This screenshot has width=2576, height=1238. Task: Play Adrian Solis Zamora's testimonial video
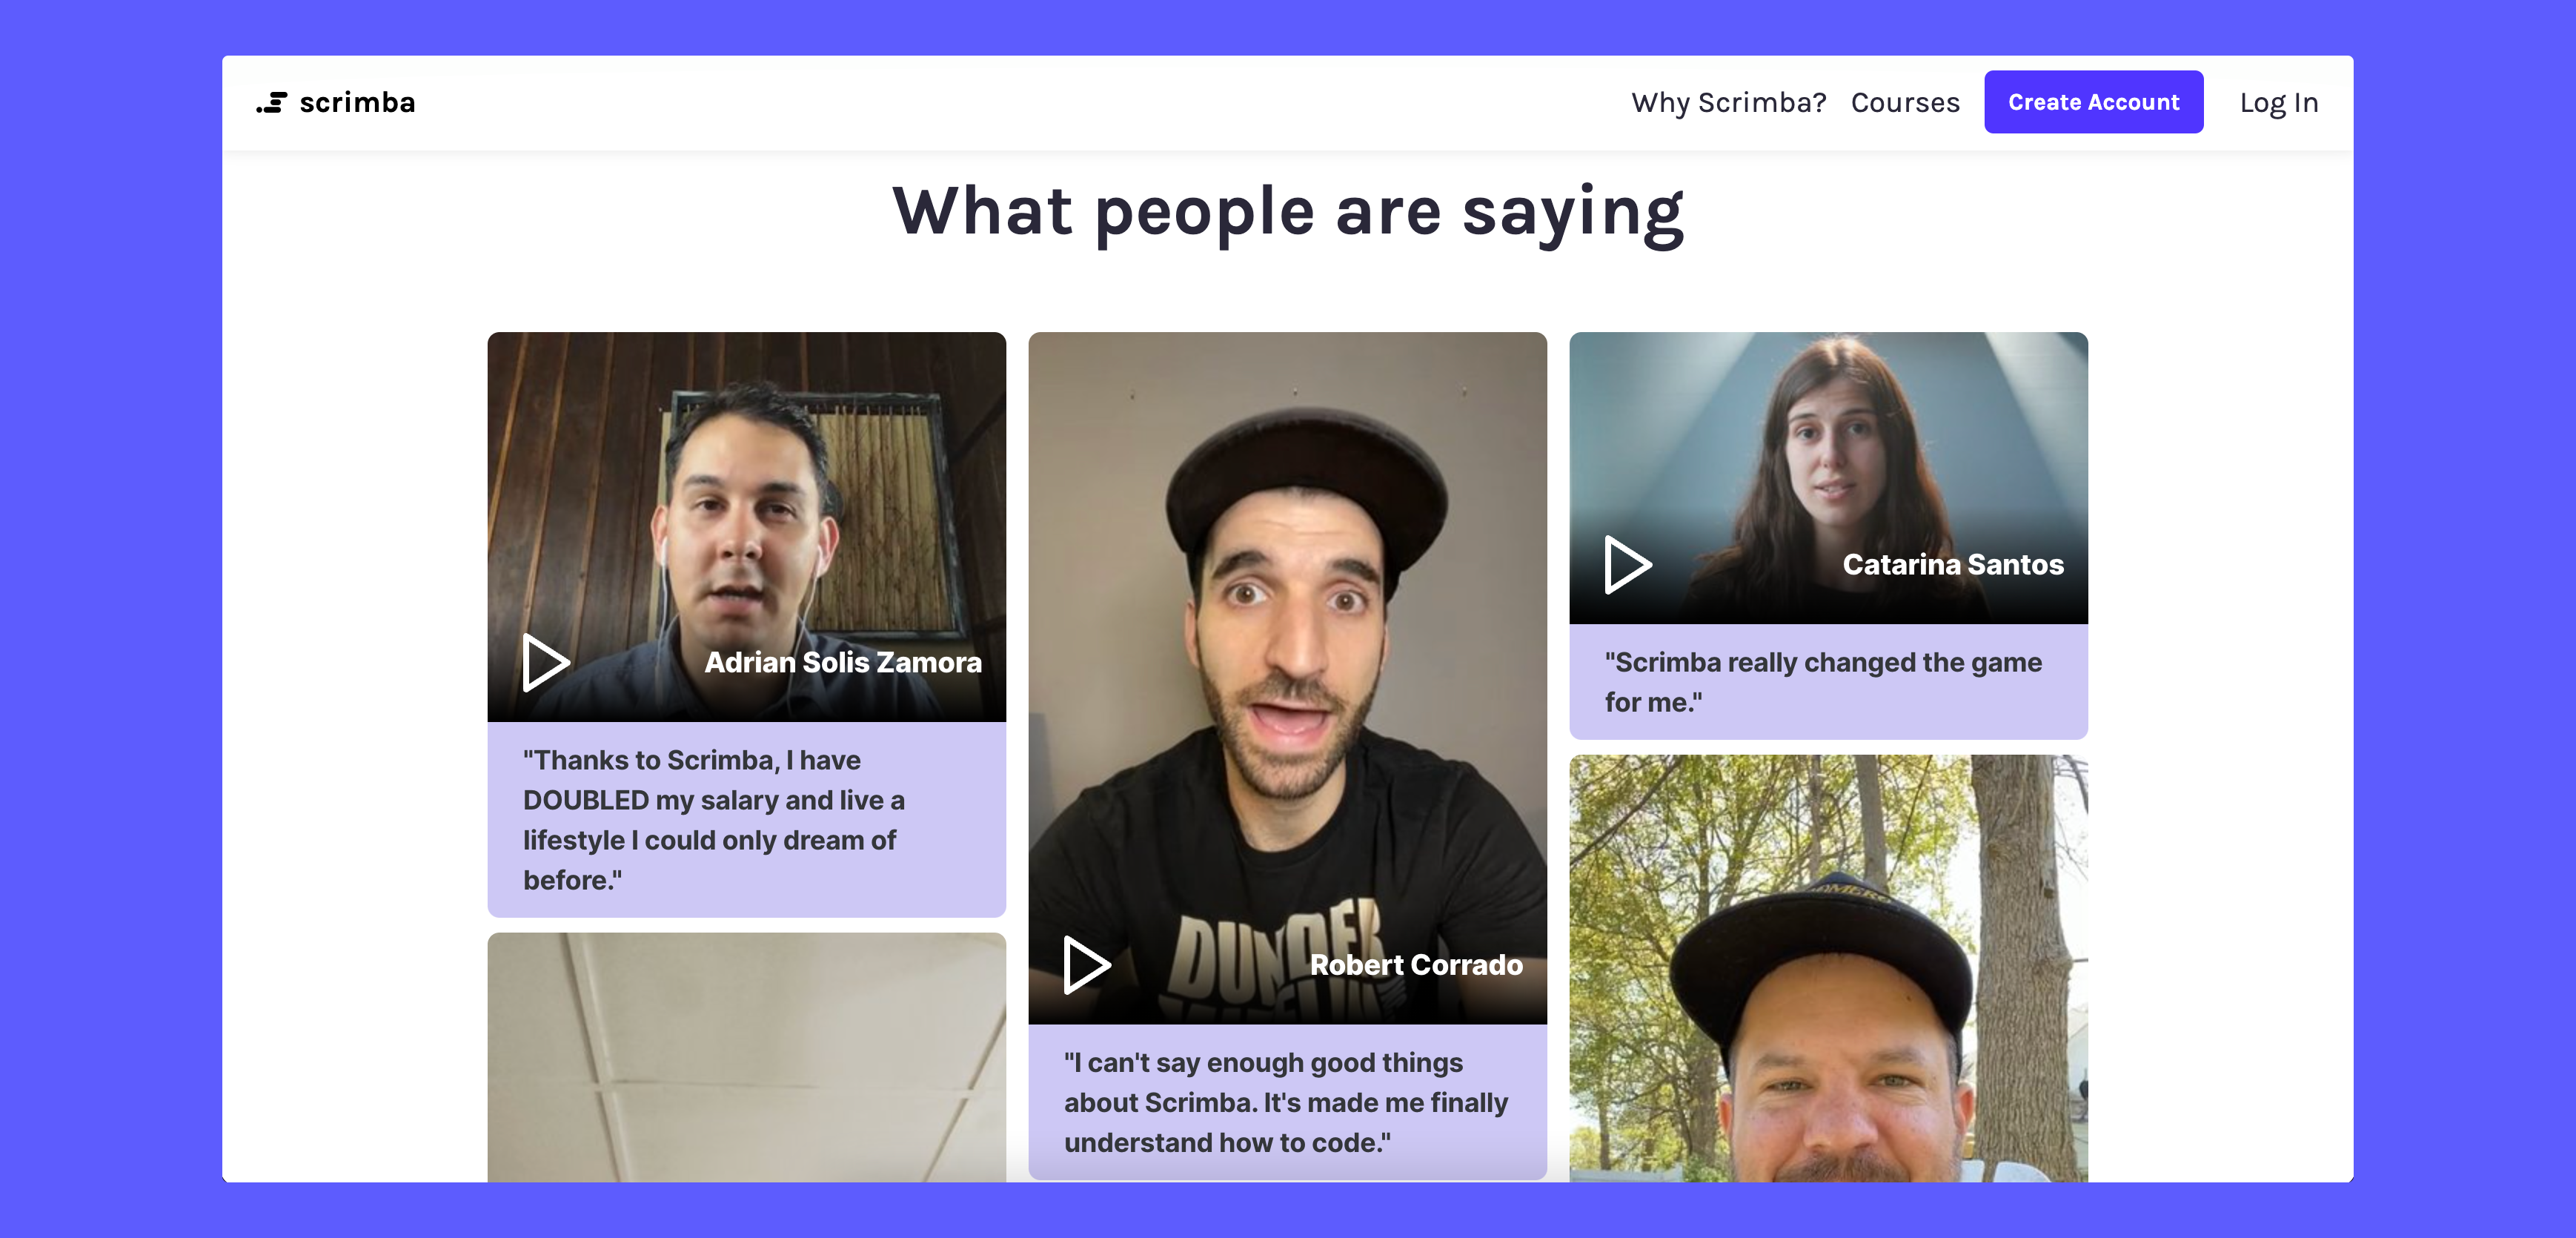point(546,662)
